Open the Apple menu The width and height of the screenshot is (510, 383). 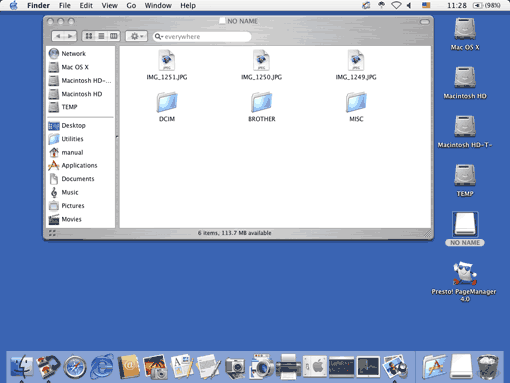tap(14, 5)
